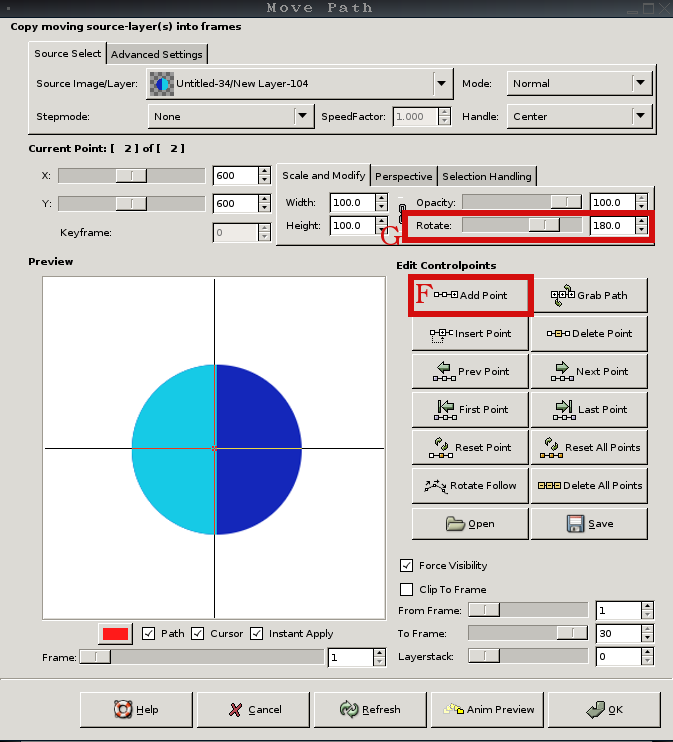Start Anim Preview

tap(487, 710)
